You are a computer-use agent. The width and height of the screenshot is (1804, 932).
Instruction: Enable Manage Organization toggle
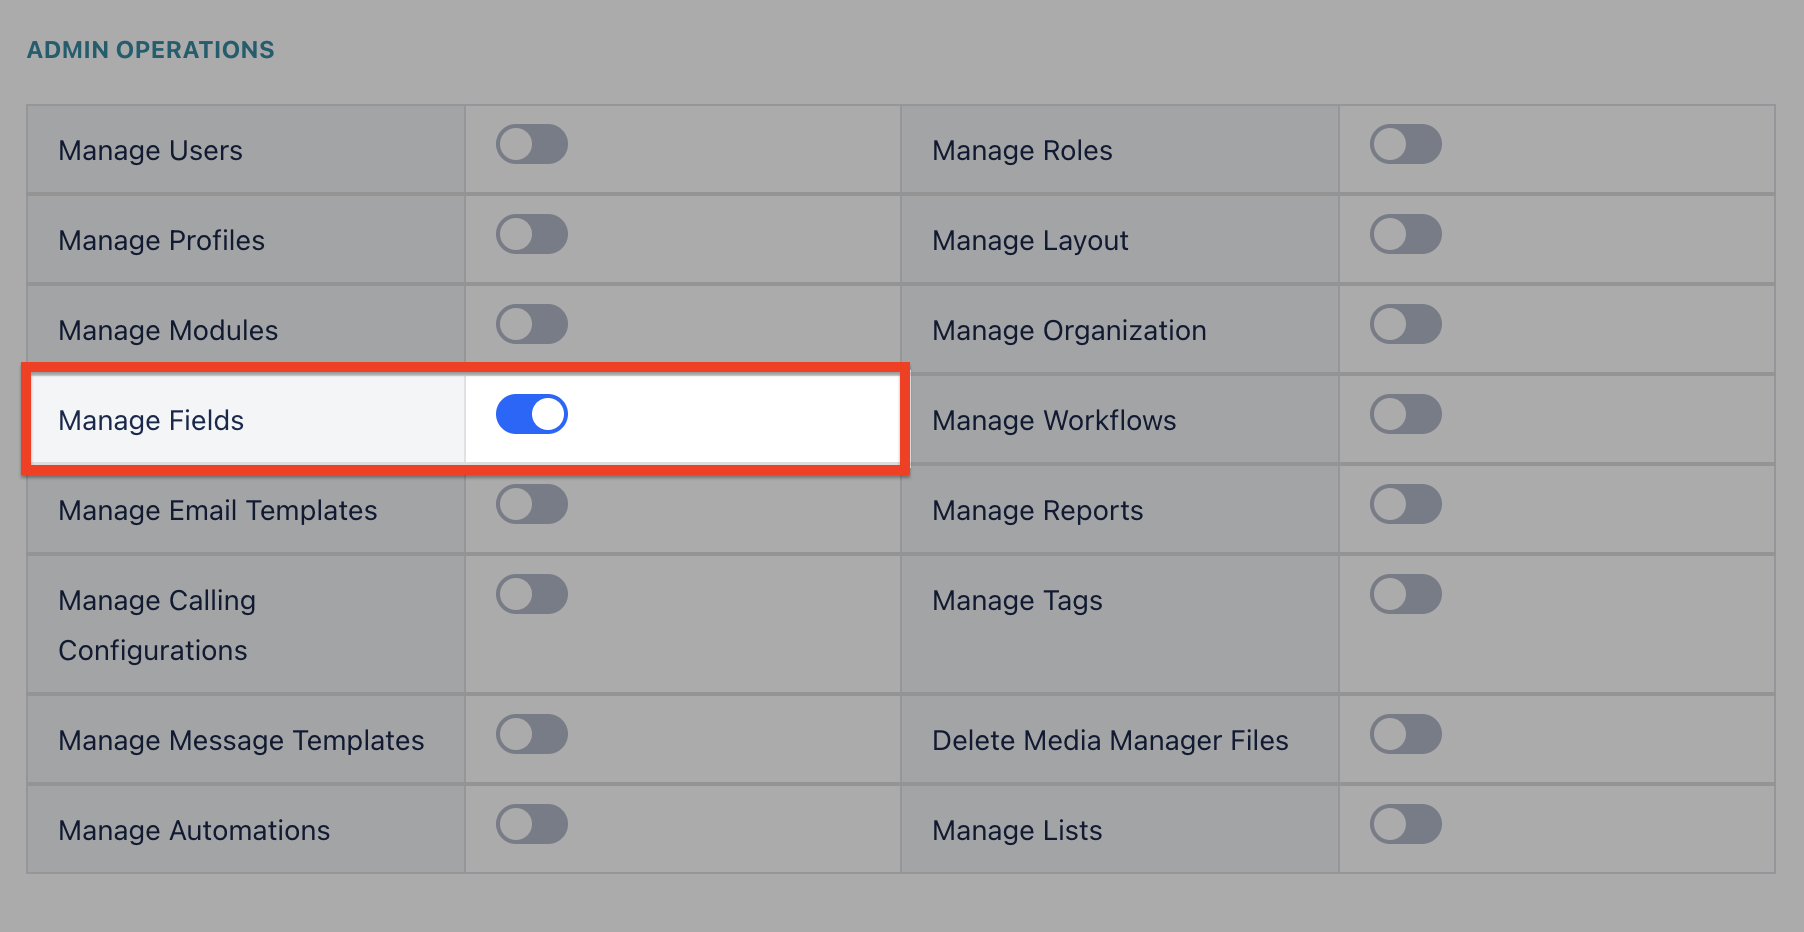(x=1406, y=324)
